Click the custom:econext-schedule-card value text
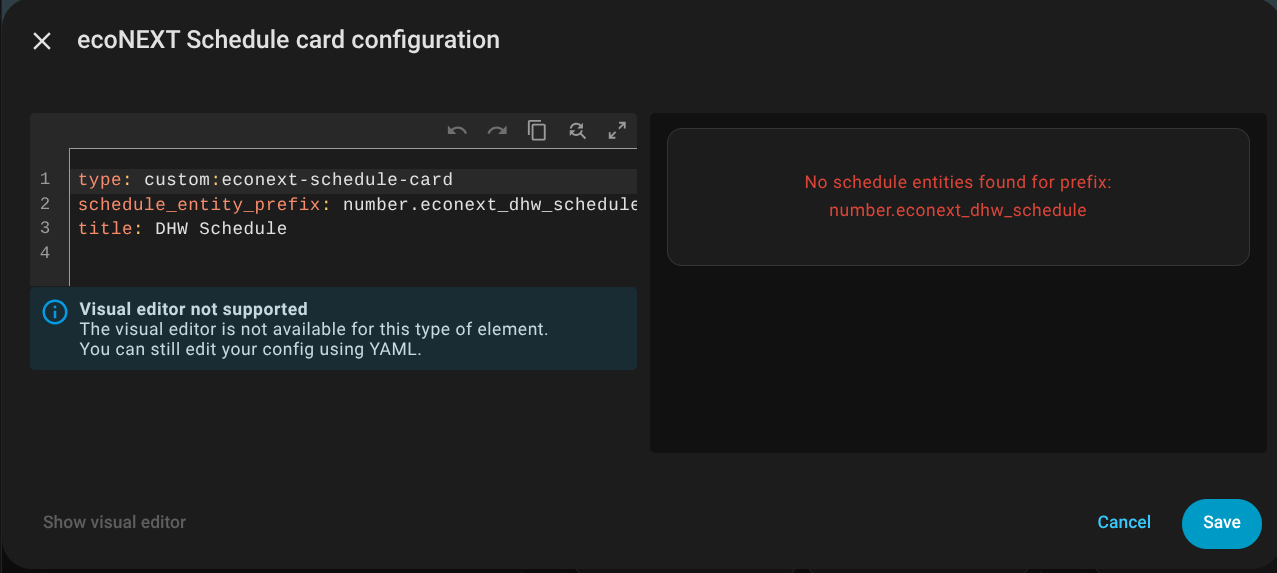Screen dimensions: 1277x573 click(298, 180)
